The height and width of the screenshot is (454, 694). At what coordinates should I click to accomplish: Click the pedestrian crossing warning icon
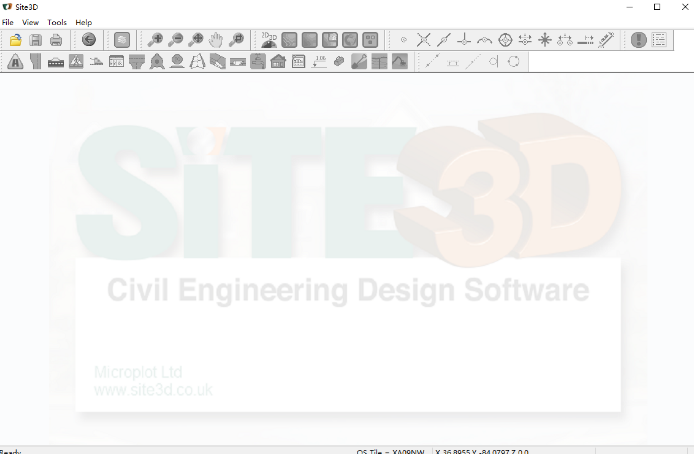(76, 62)
